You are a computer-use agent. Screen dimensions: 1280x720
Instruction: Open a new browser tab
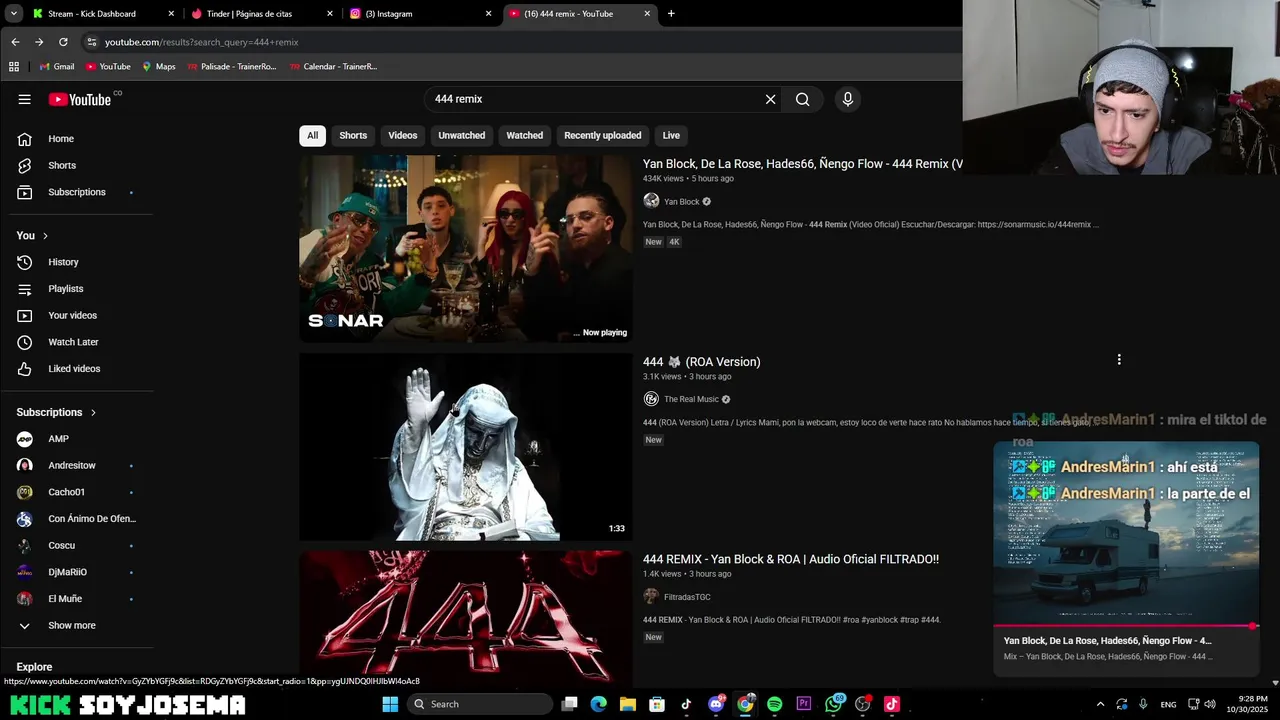(x=671, y=14)
